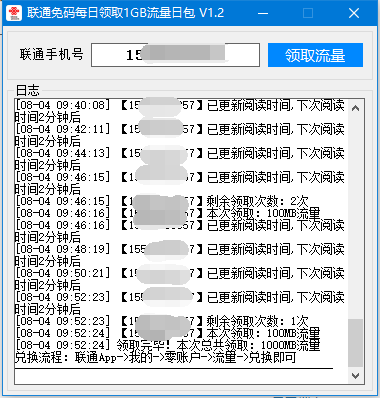This screenshot has height=398, width=380.
Task: Click the window title 联通免码每日领取1GB流量日包 V1.2
Action: pos(125,13)
